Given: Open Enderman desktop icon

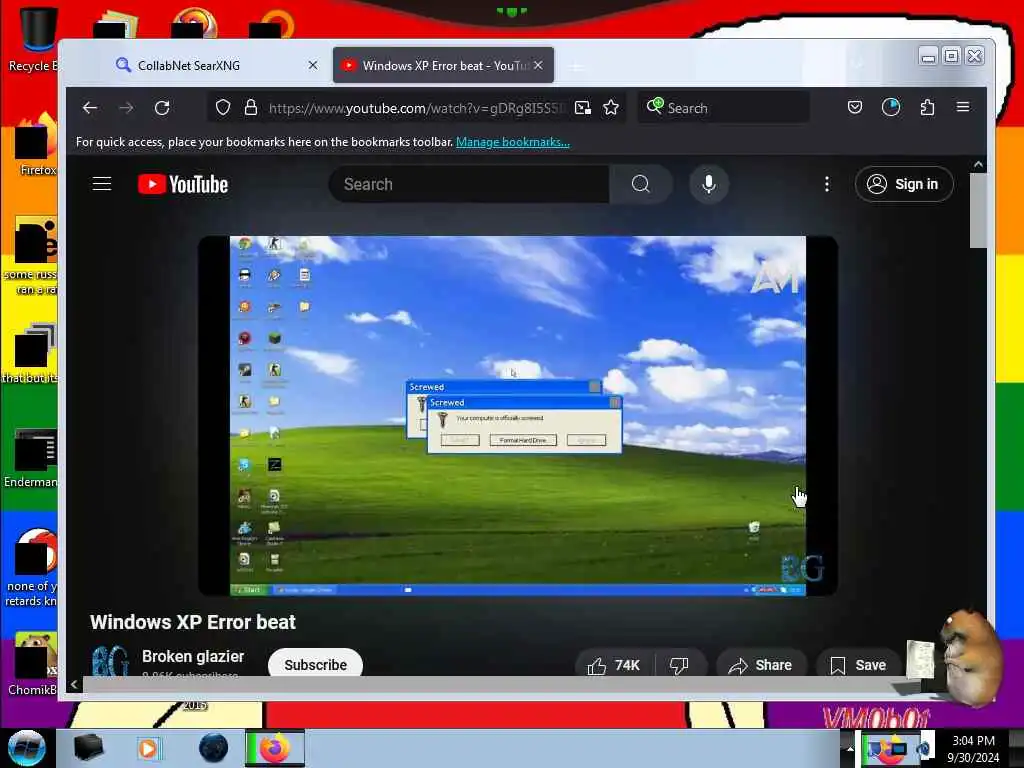Looking at the screenshot, I should click(31, 458).
